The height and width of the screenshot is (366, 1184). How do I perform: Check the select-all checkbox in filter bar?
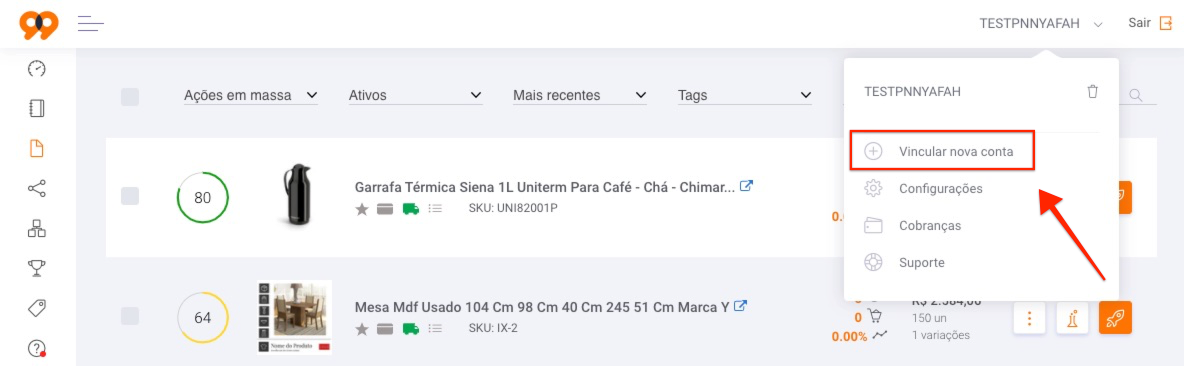[x=130, y=97]
